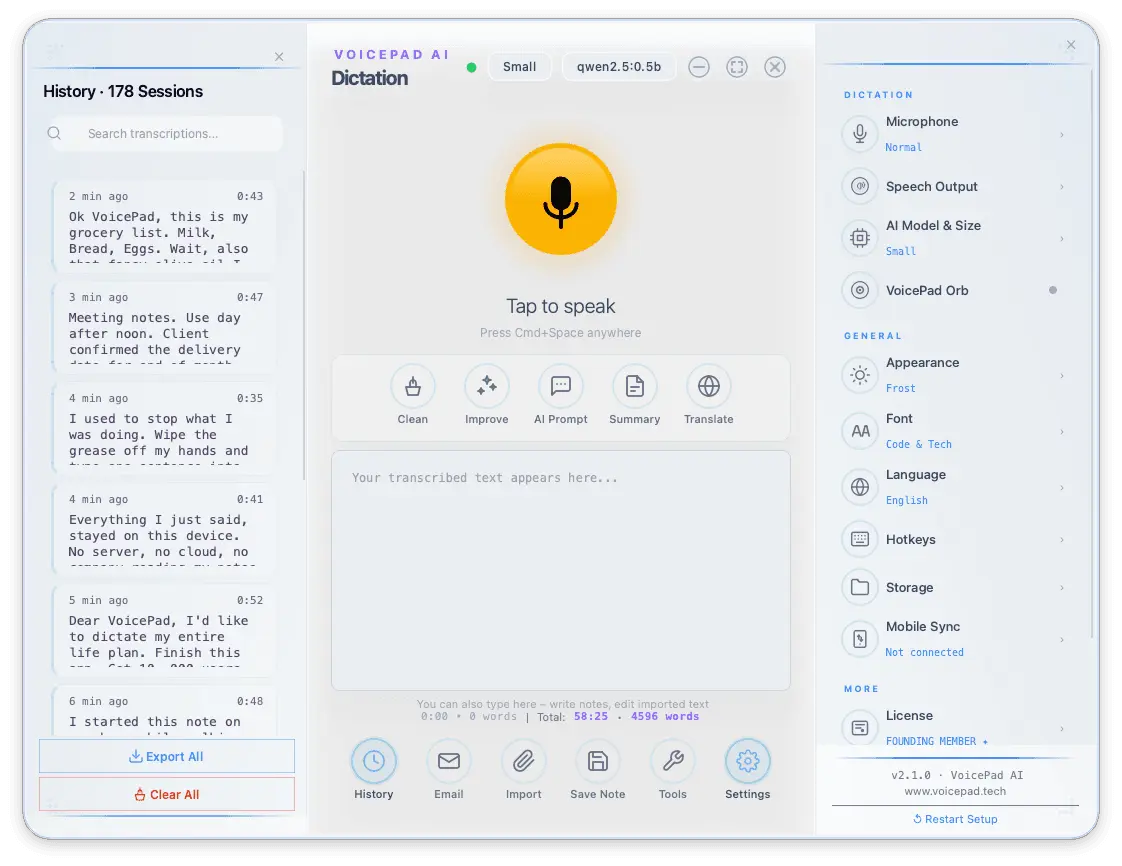Click the Translate globe icon

708,386
